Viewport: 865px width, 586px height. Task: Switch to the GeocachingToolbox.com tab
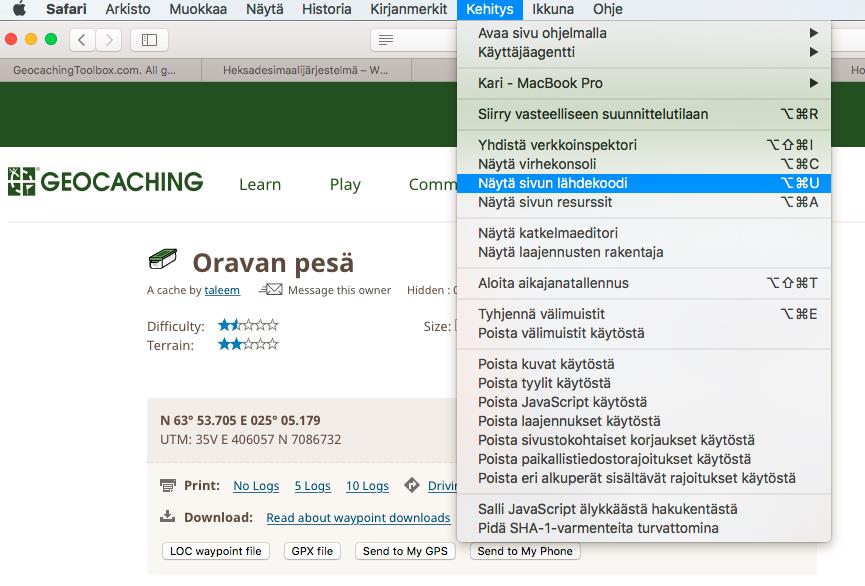[100, 70]
